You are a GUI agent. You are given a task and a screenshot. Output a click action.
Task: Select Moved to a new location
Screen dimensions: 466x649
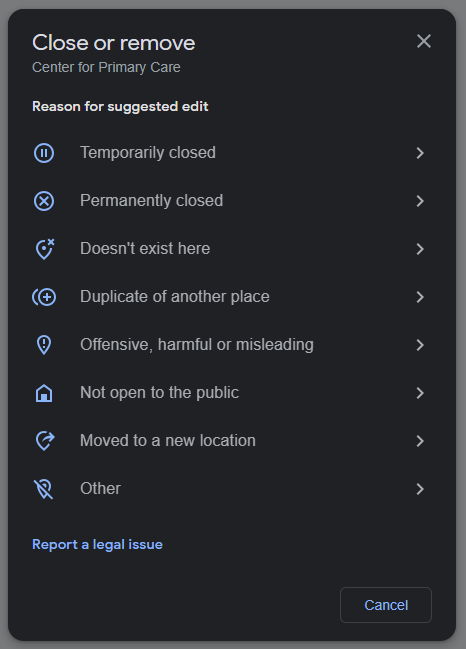(x=232, y=441)
